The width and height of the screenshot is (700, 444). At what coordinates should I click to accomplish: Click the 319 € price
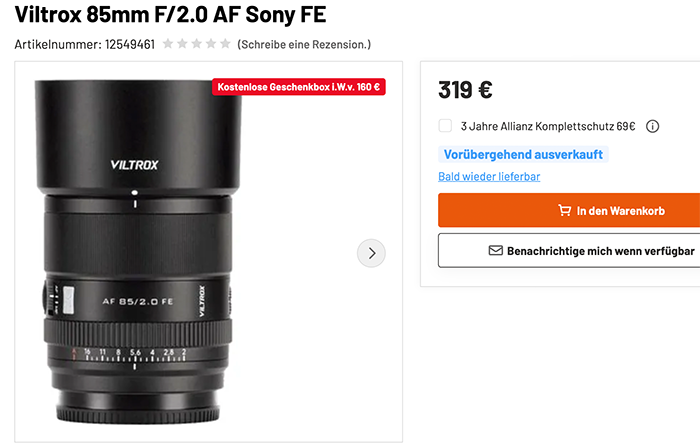465,90
